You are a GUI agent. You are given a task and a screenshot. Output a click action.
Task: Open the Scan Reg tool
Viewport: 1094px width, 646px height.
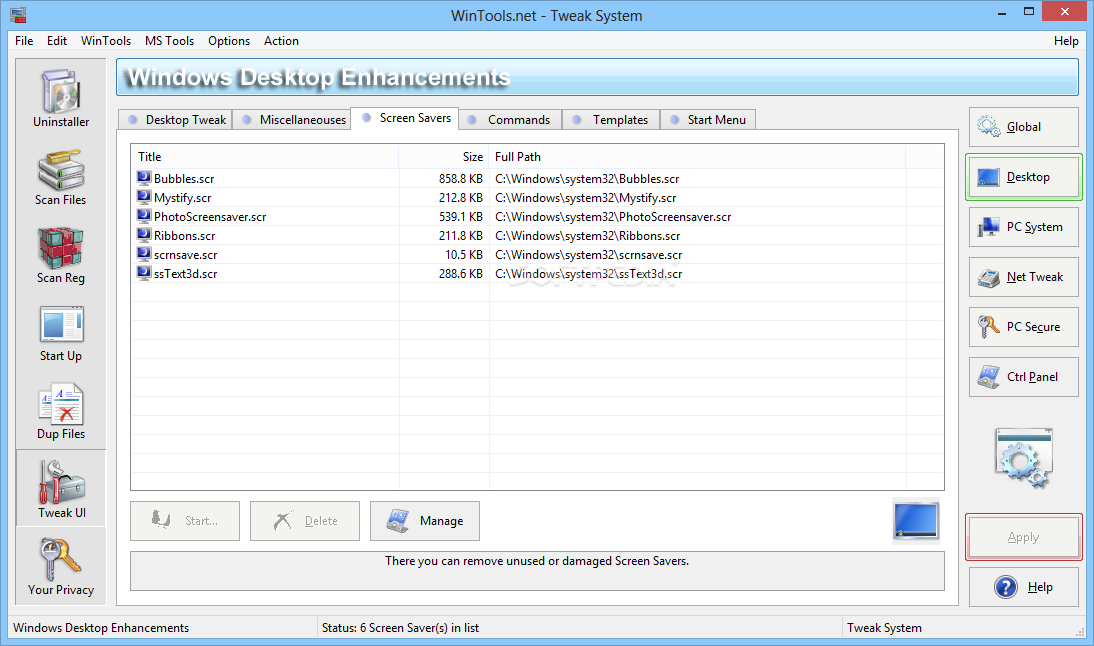(61, 255)
